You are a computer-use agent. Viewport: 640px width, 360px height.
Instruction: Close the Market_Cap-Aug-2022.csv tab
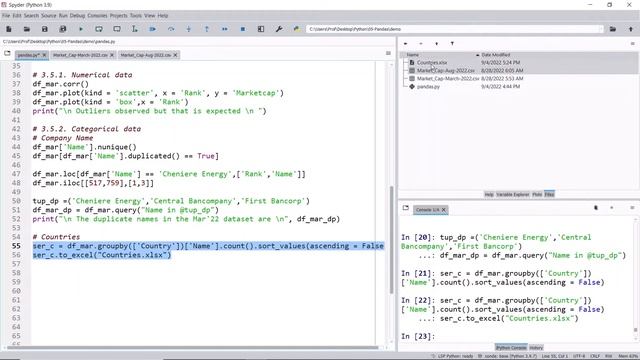(176, 55)
